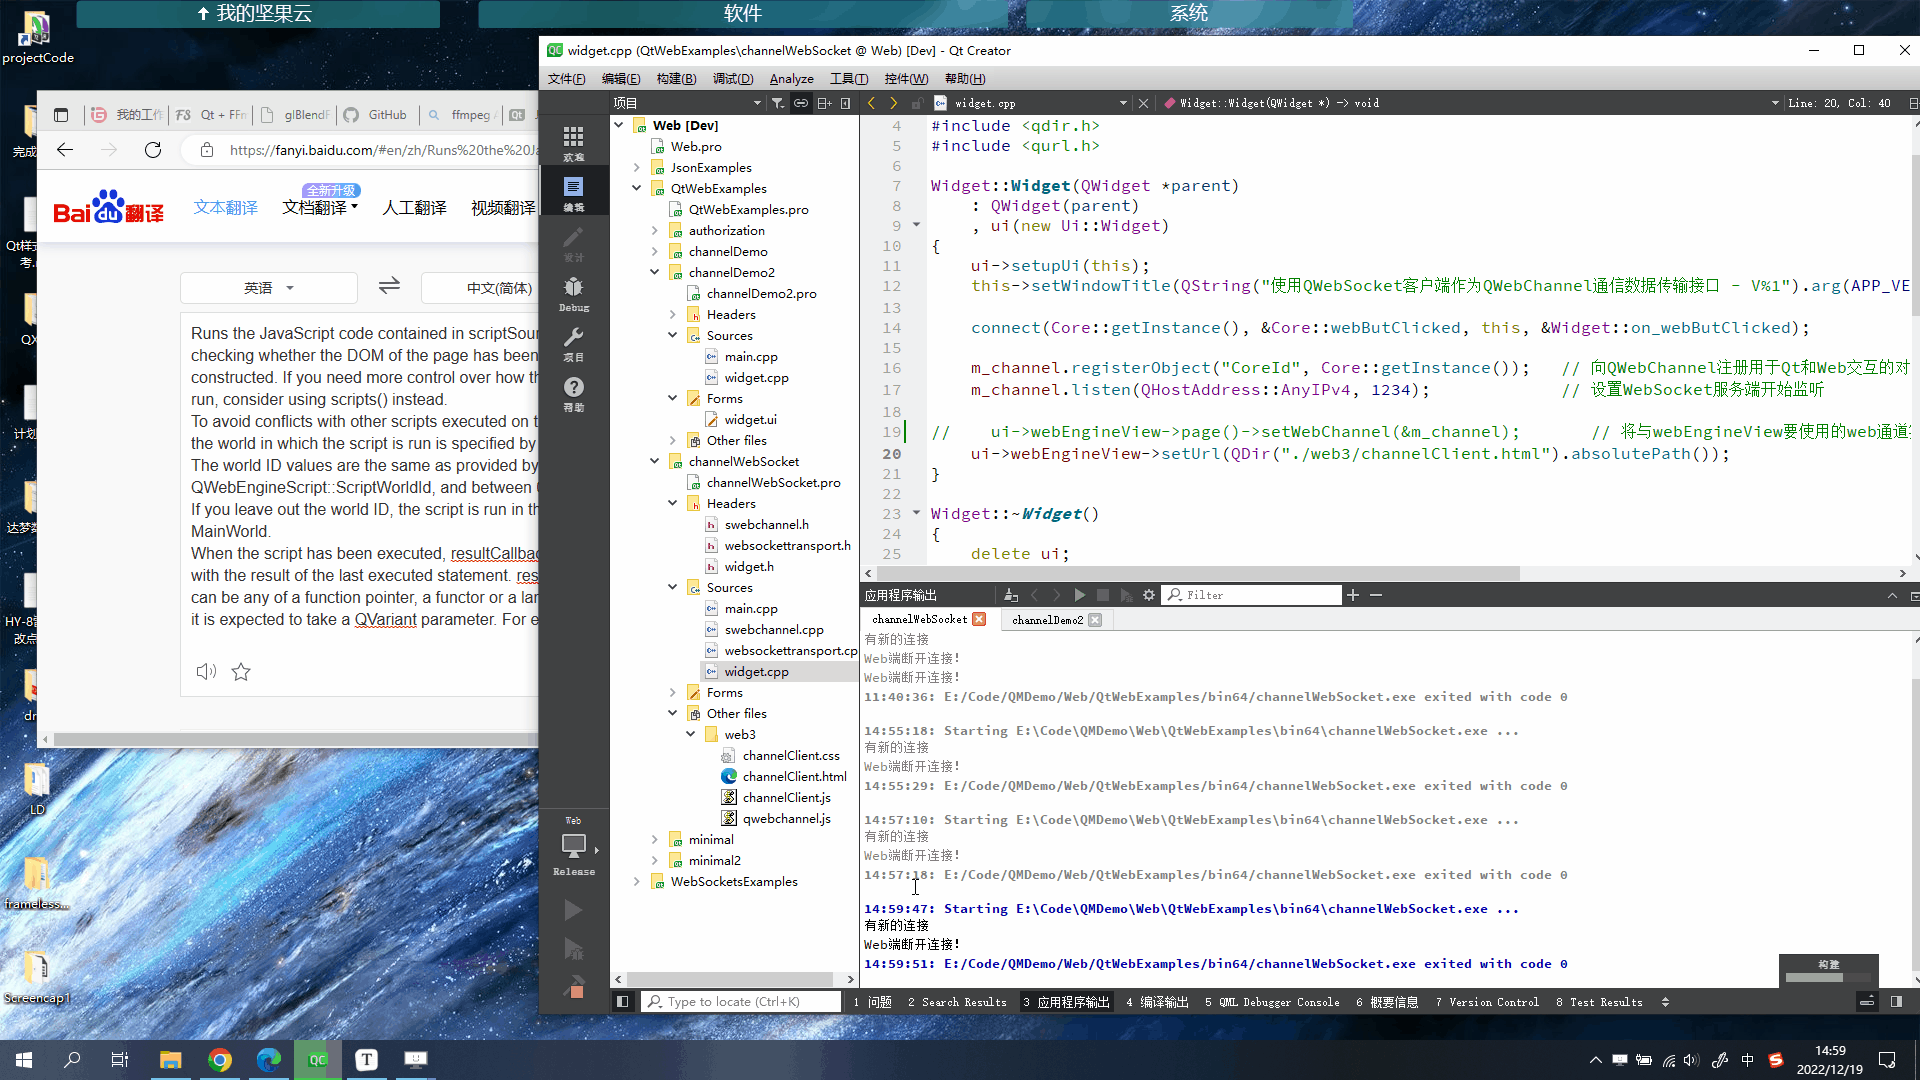Screen dimensions: 1920x1080
Task: Open the 构建(B) build menu
Action: click(x=676, y=79)
